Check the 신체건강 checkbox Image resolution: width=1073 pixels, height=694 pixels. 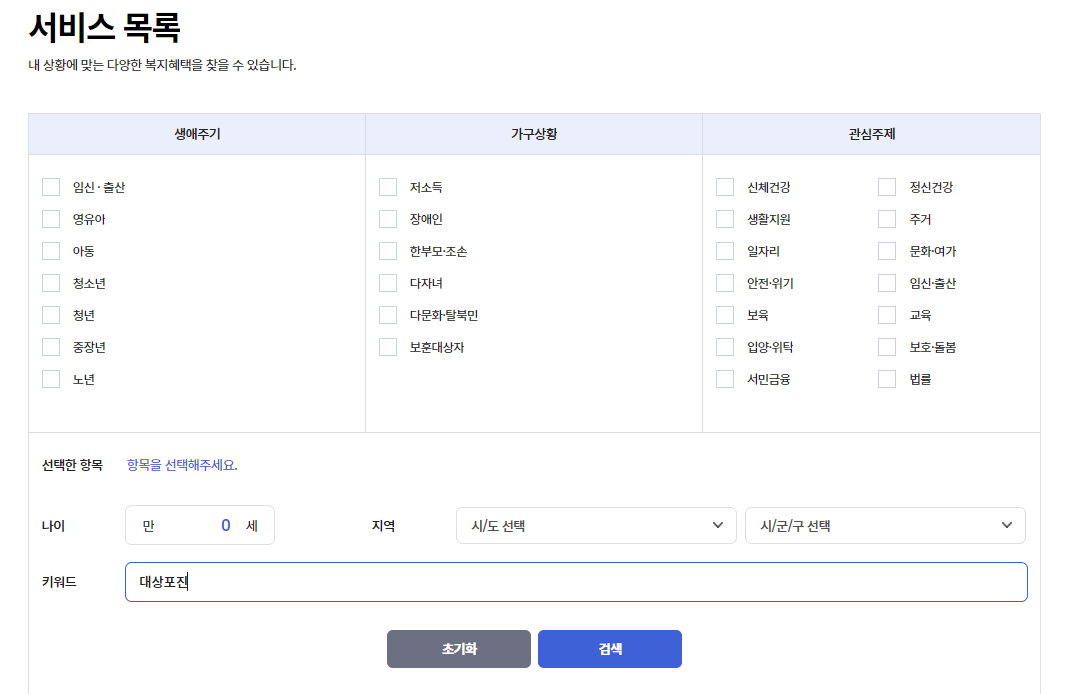[x=725, y=187]
